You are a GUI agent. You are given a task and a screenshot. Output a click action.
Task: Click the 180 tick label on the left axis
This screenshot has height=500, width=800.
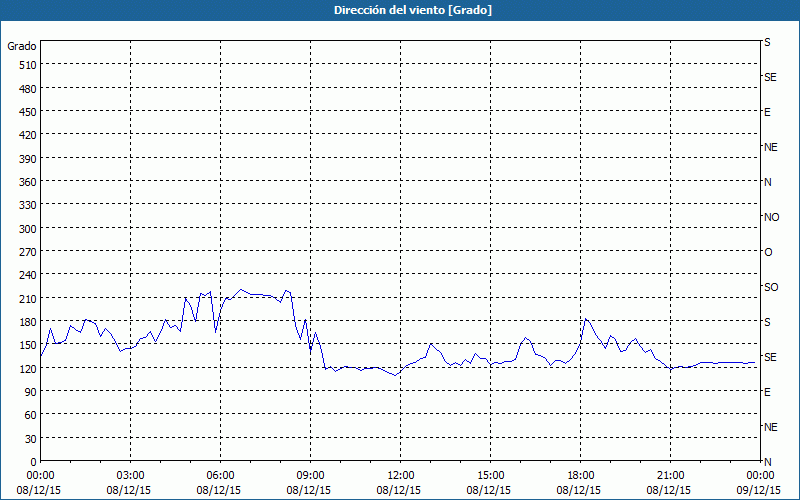pyautogui.click(x=29, y=322)
